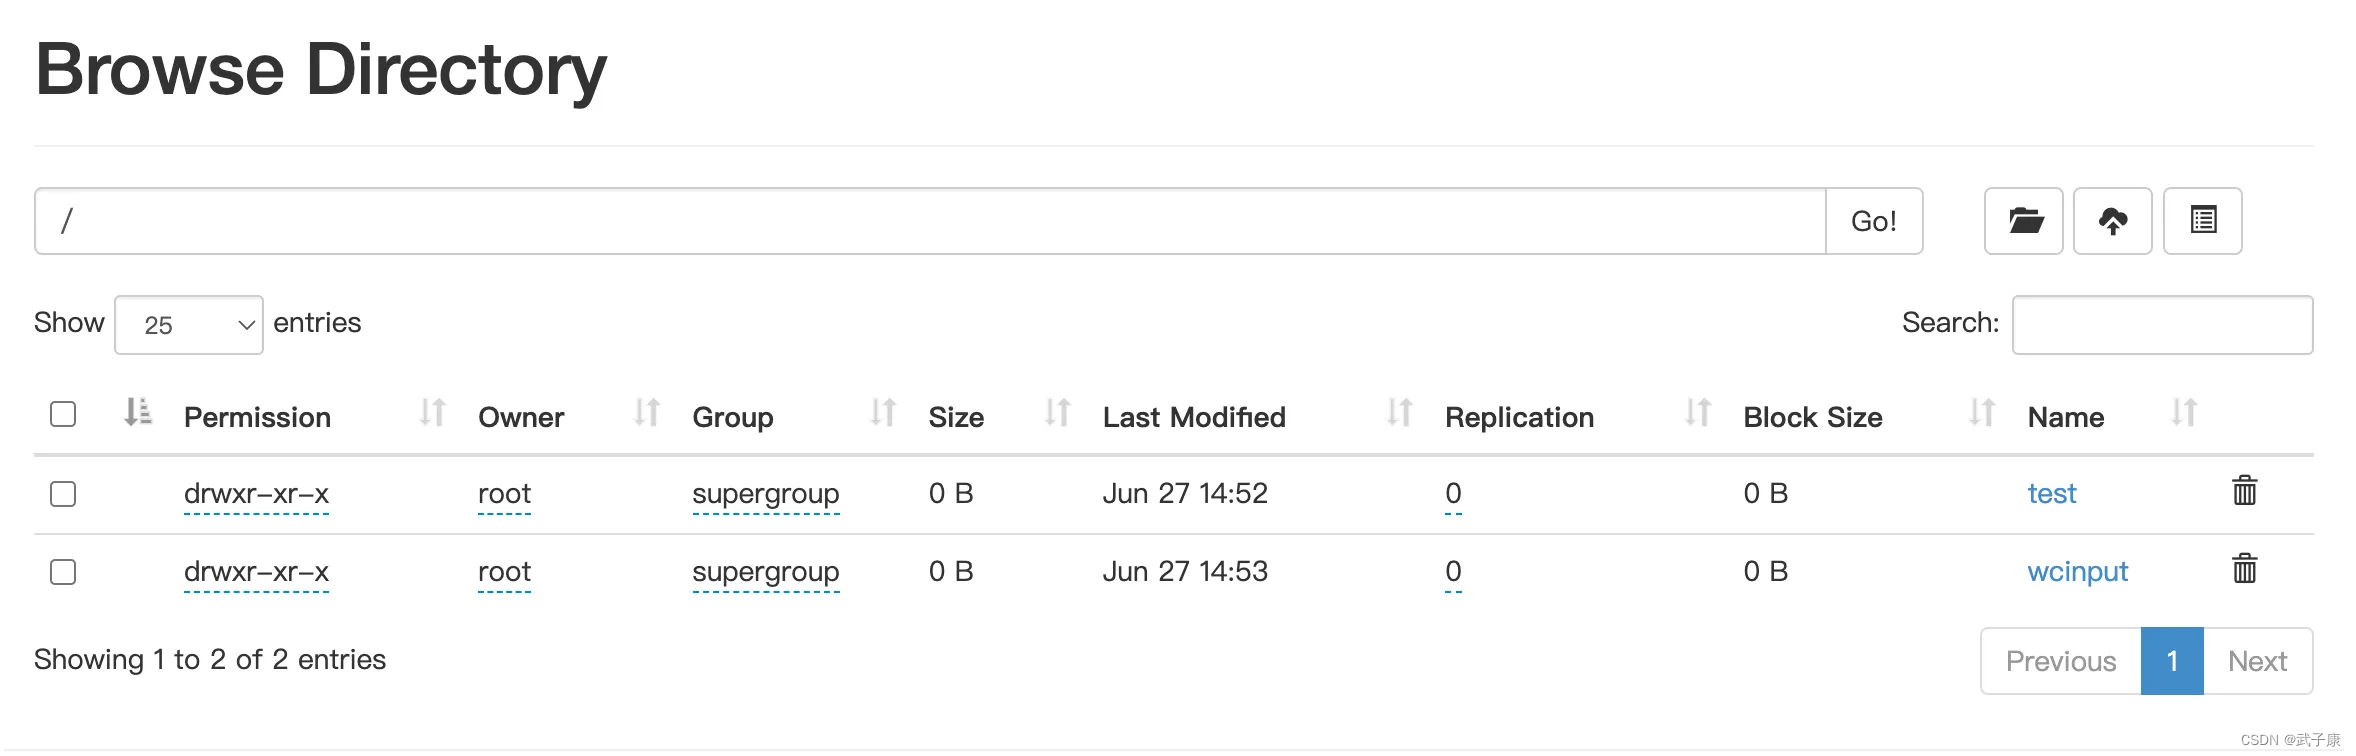Viewport: 2356px width, 756px height.
Task: Click the Search input field
Action: click(x=2162, y=325)
